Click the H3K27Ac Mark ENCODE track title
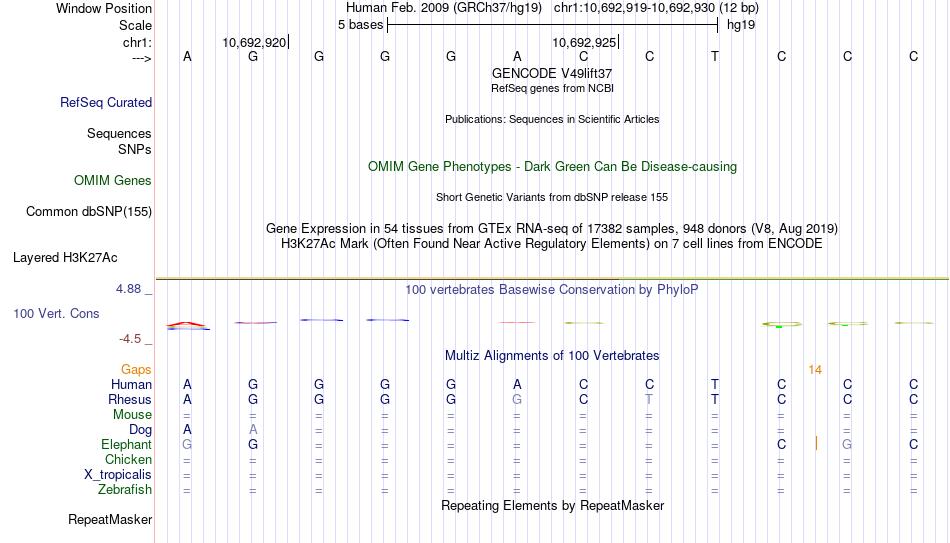This screenshot has height=543, width=950. click(x=552, y=244)
